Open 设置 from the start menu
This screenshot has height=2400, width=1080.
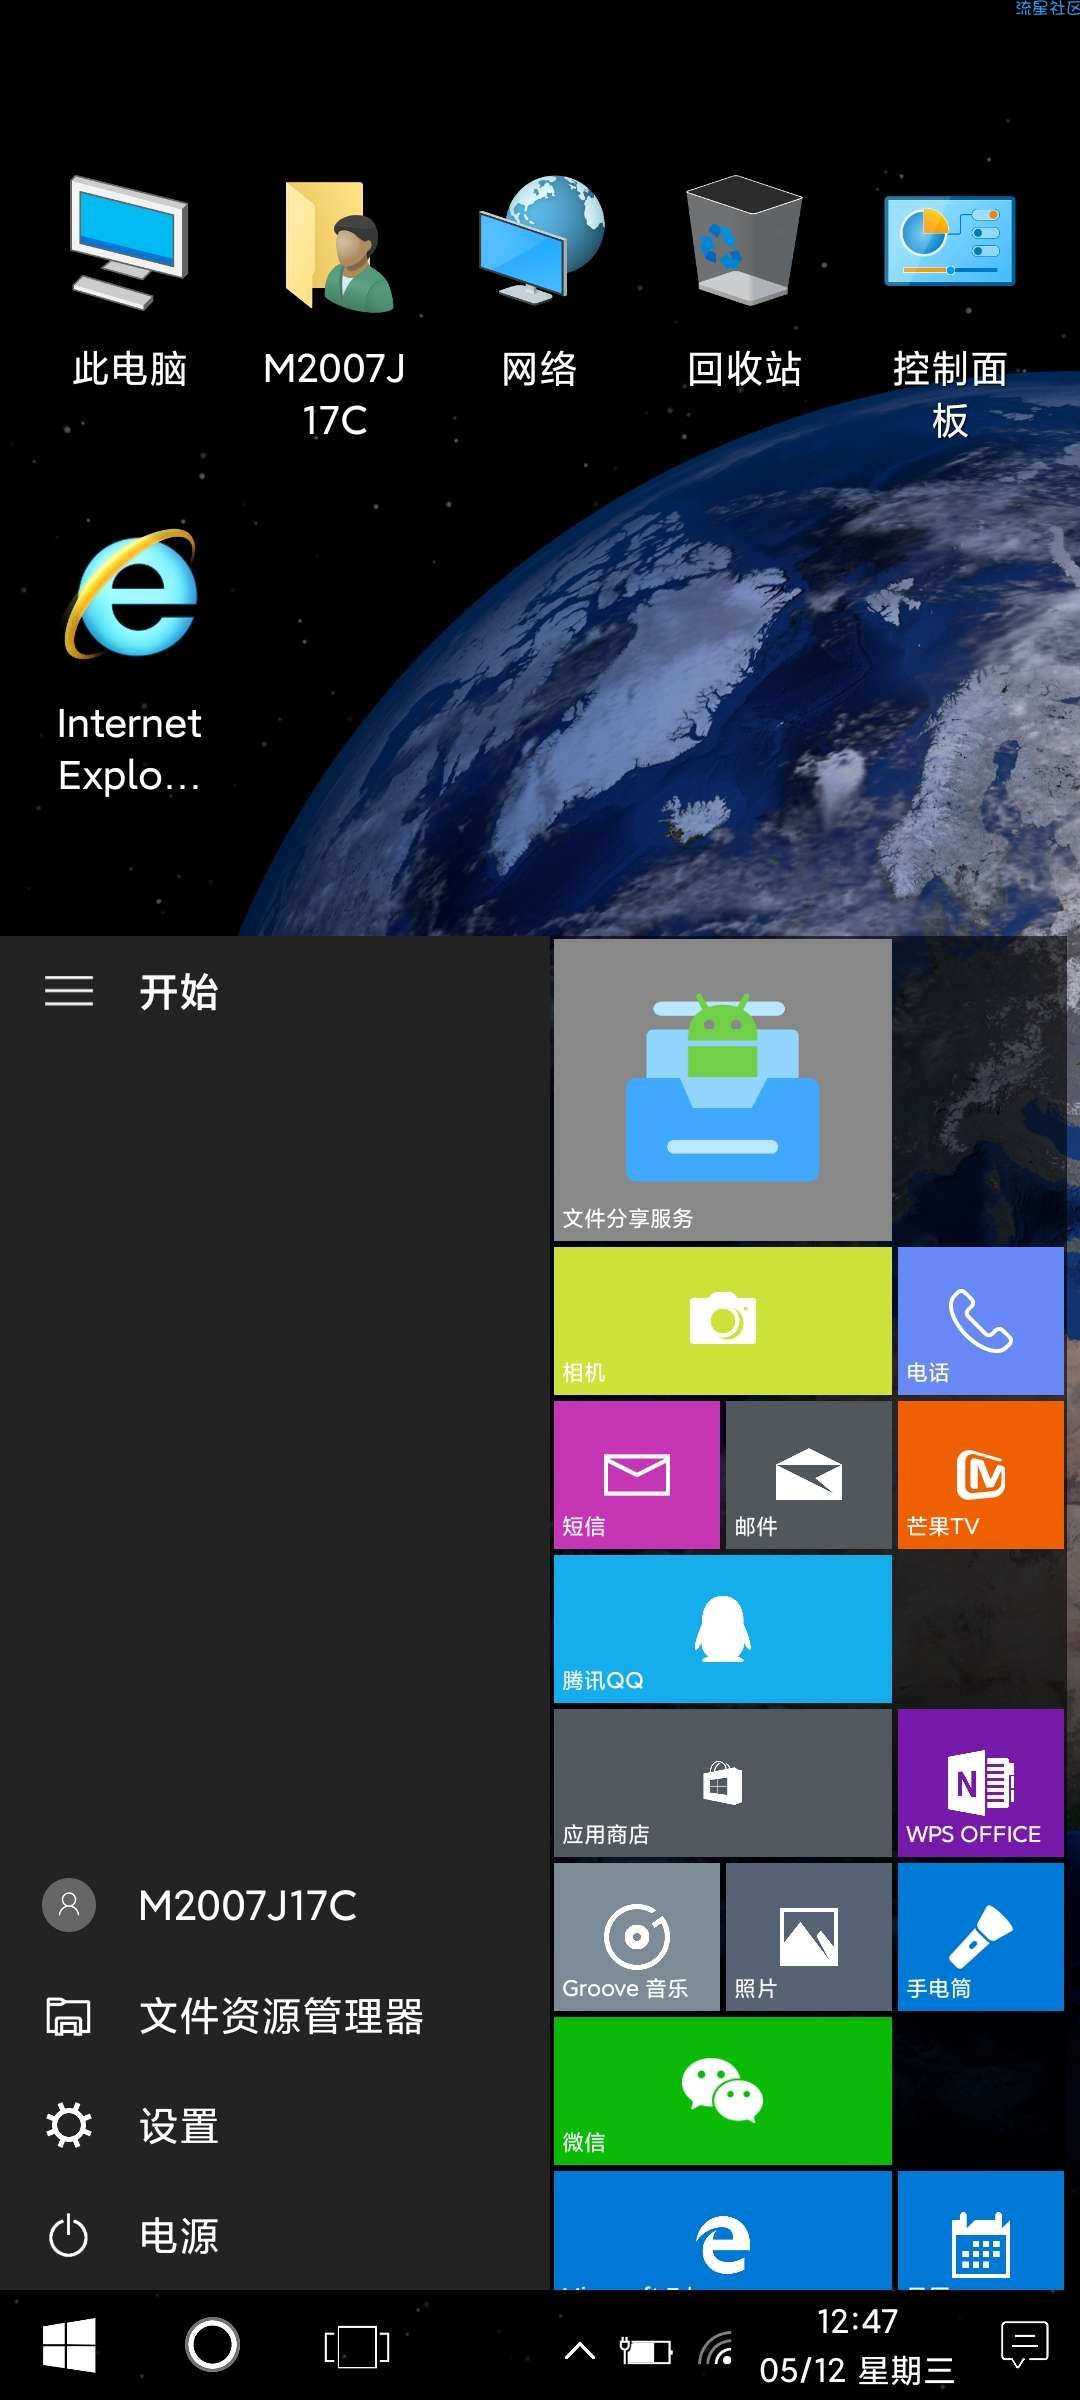click(275, 2126)
